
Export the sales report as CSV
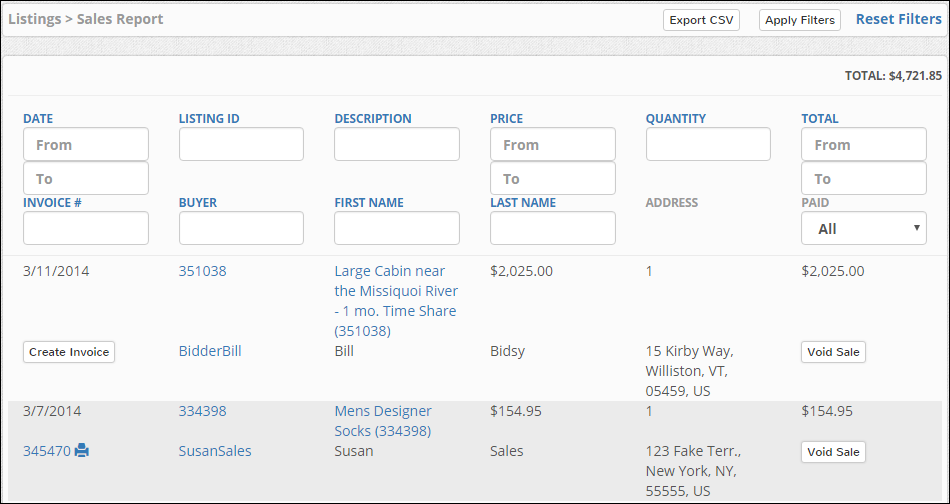(x=702, y=20)
